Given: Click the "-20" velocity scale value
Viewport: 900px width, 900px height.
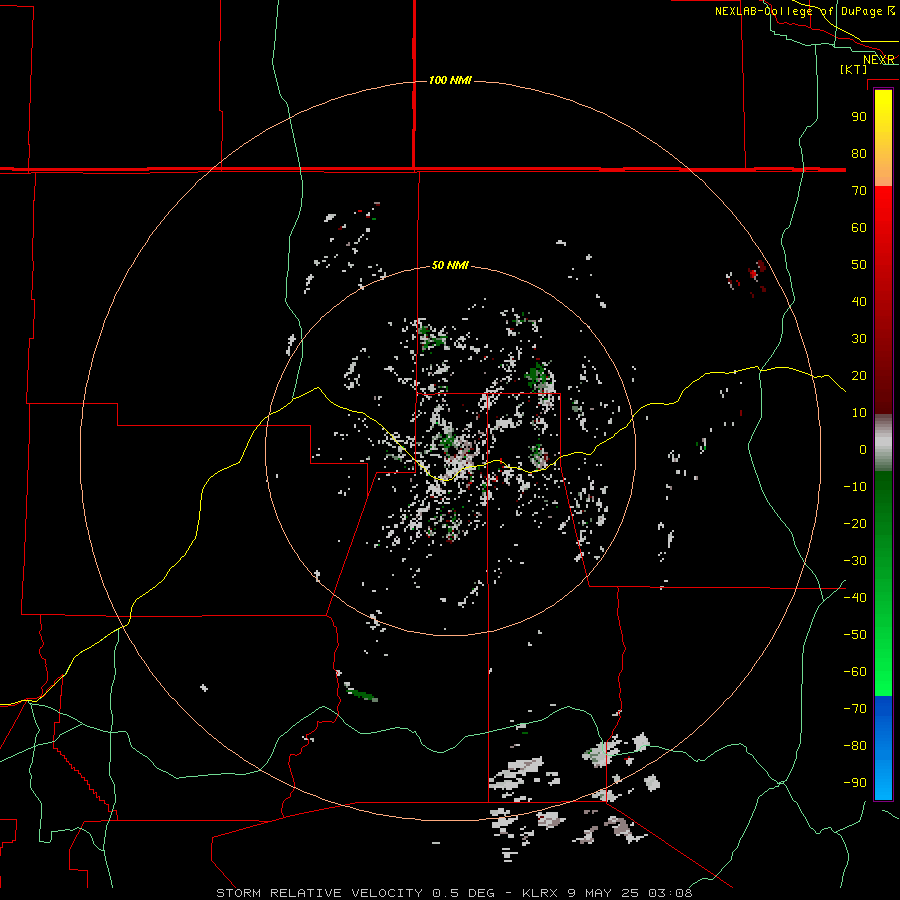Looking at the screenshot, I should click(x=855, y=523).
